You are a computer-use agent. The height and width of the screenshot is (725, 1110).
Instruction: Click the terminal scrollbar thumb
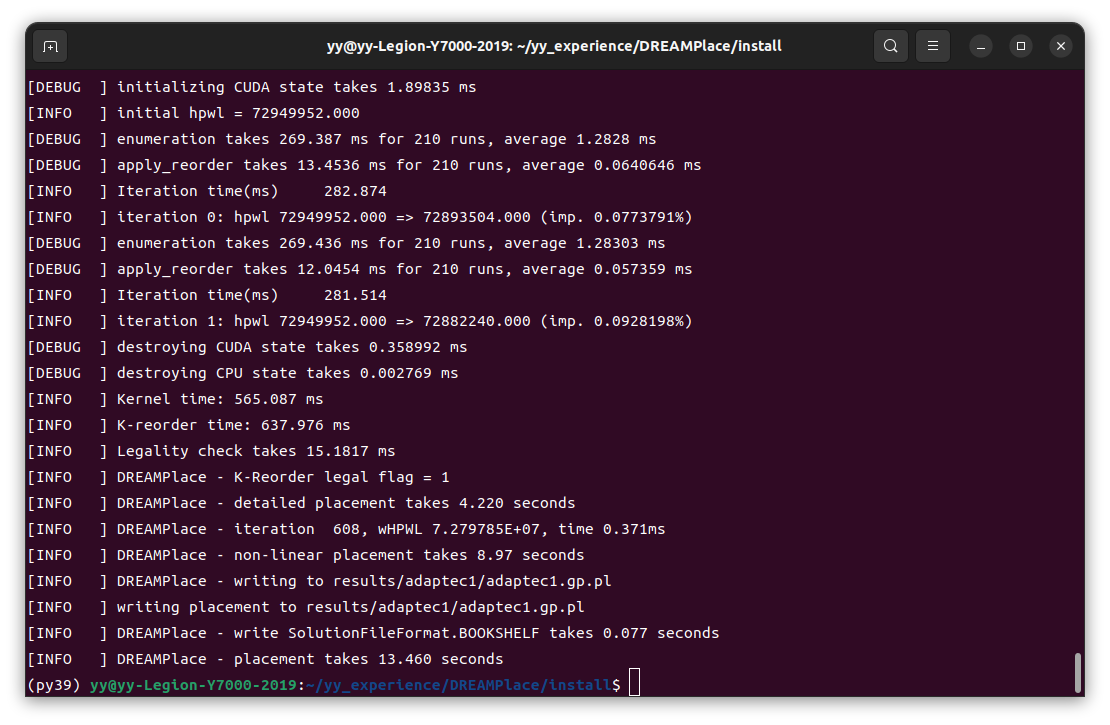coord(1077,673)
